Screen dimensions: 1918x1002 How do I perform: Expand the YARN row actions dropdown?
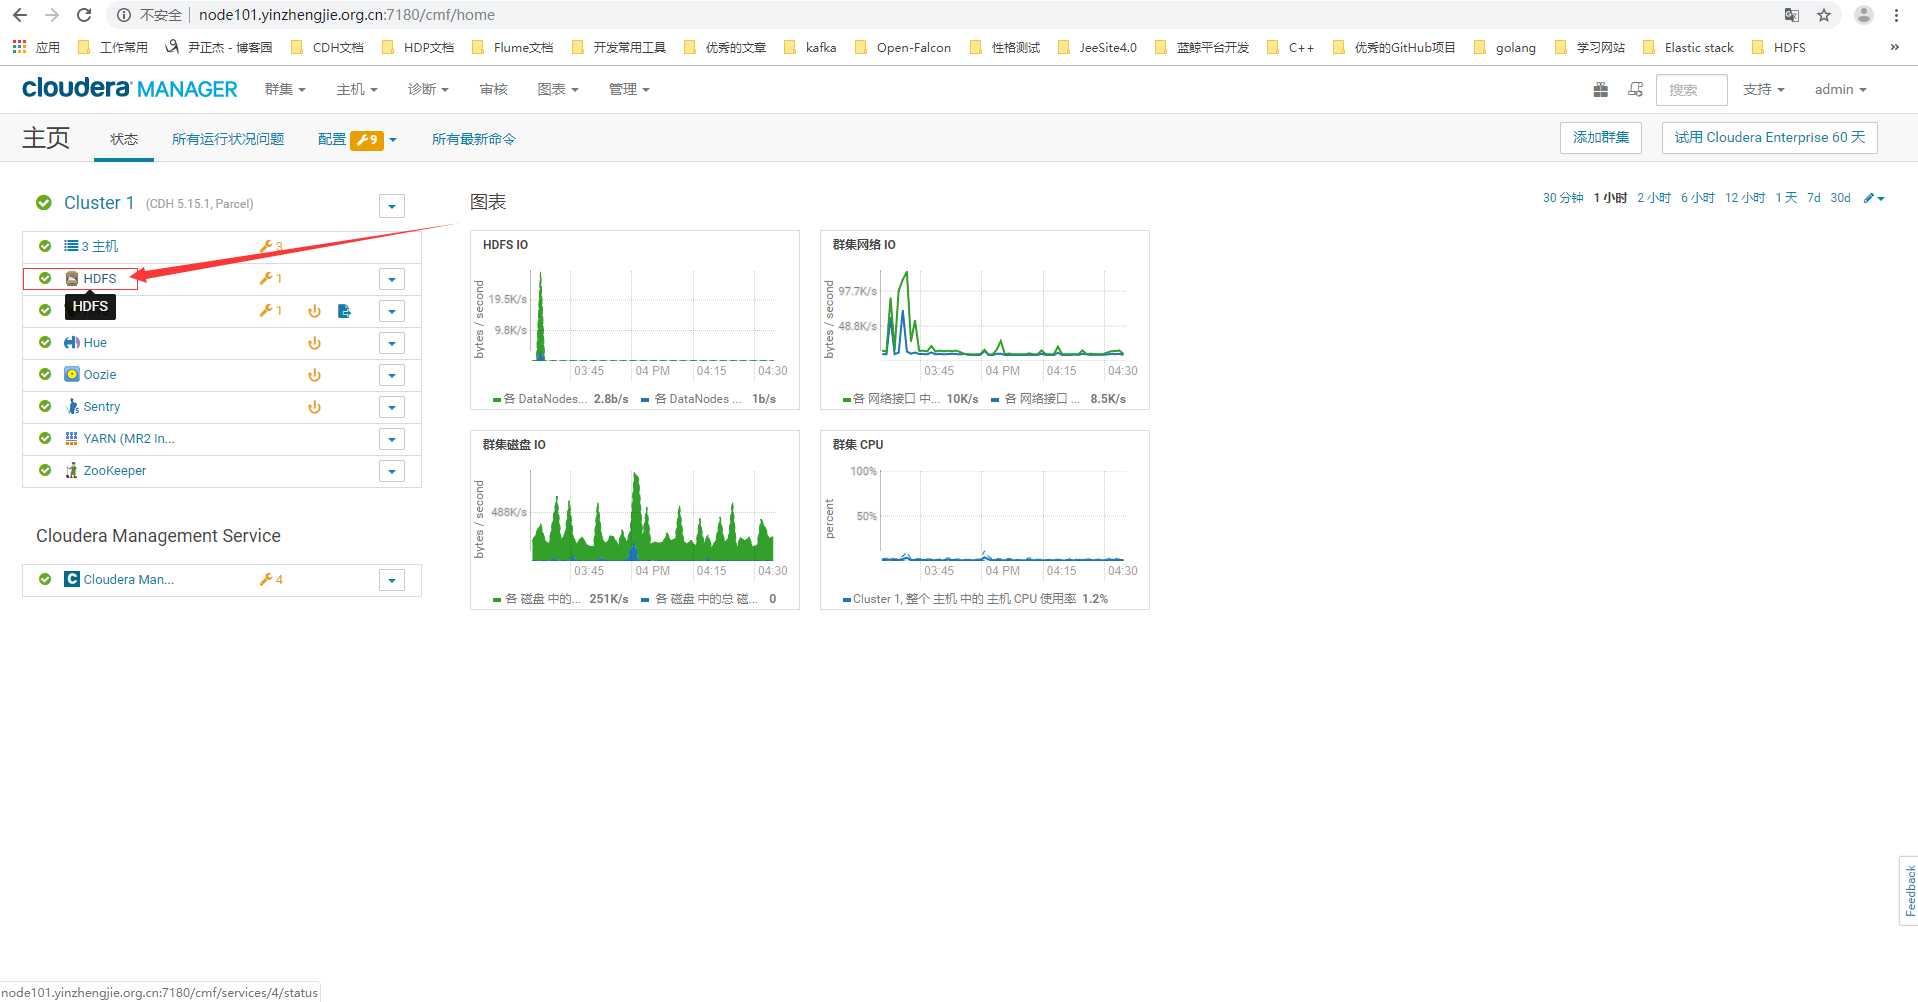[x=392, y=440]
